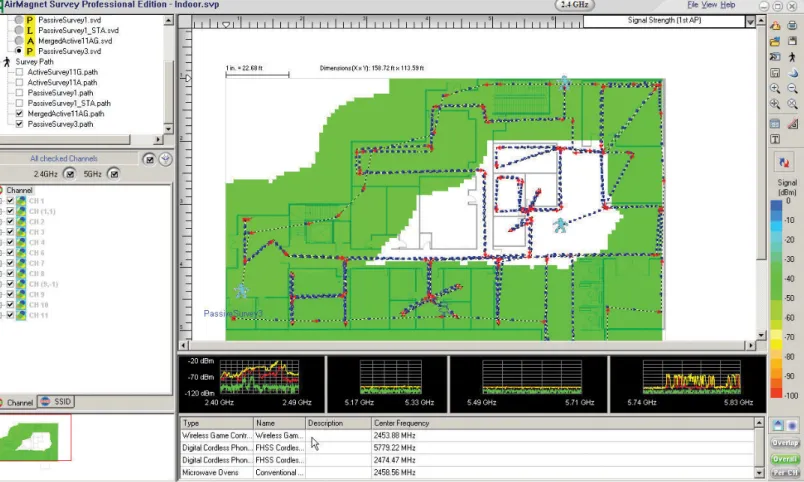Zoom in with the plus magnifier

775,88
